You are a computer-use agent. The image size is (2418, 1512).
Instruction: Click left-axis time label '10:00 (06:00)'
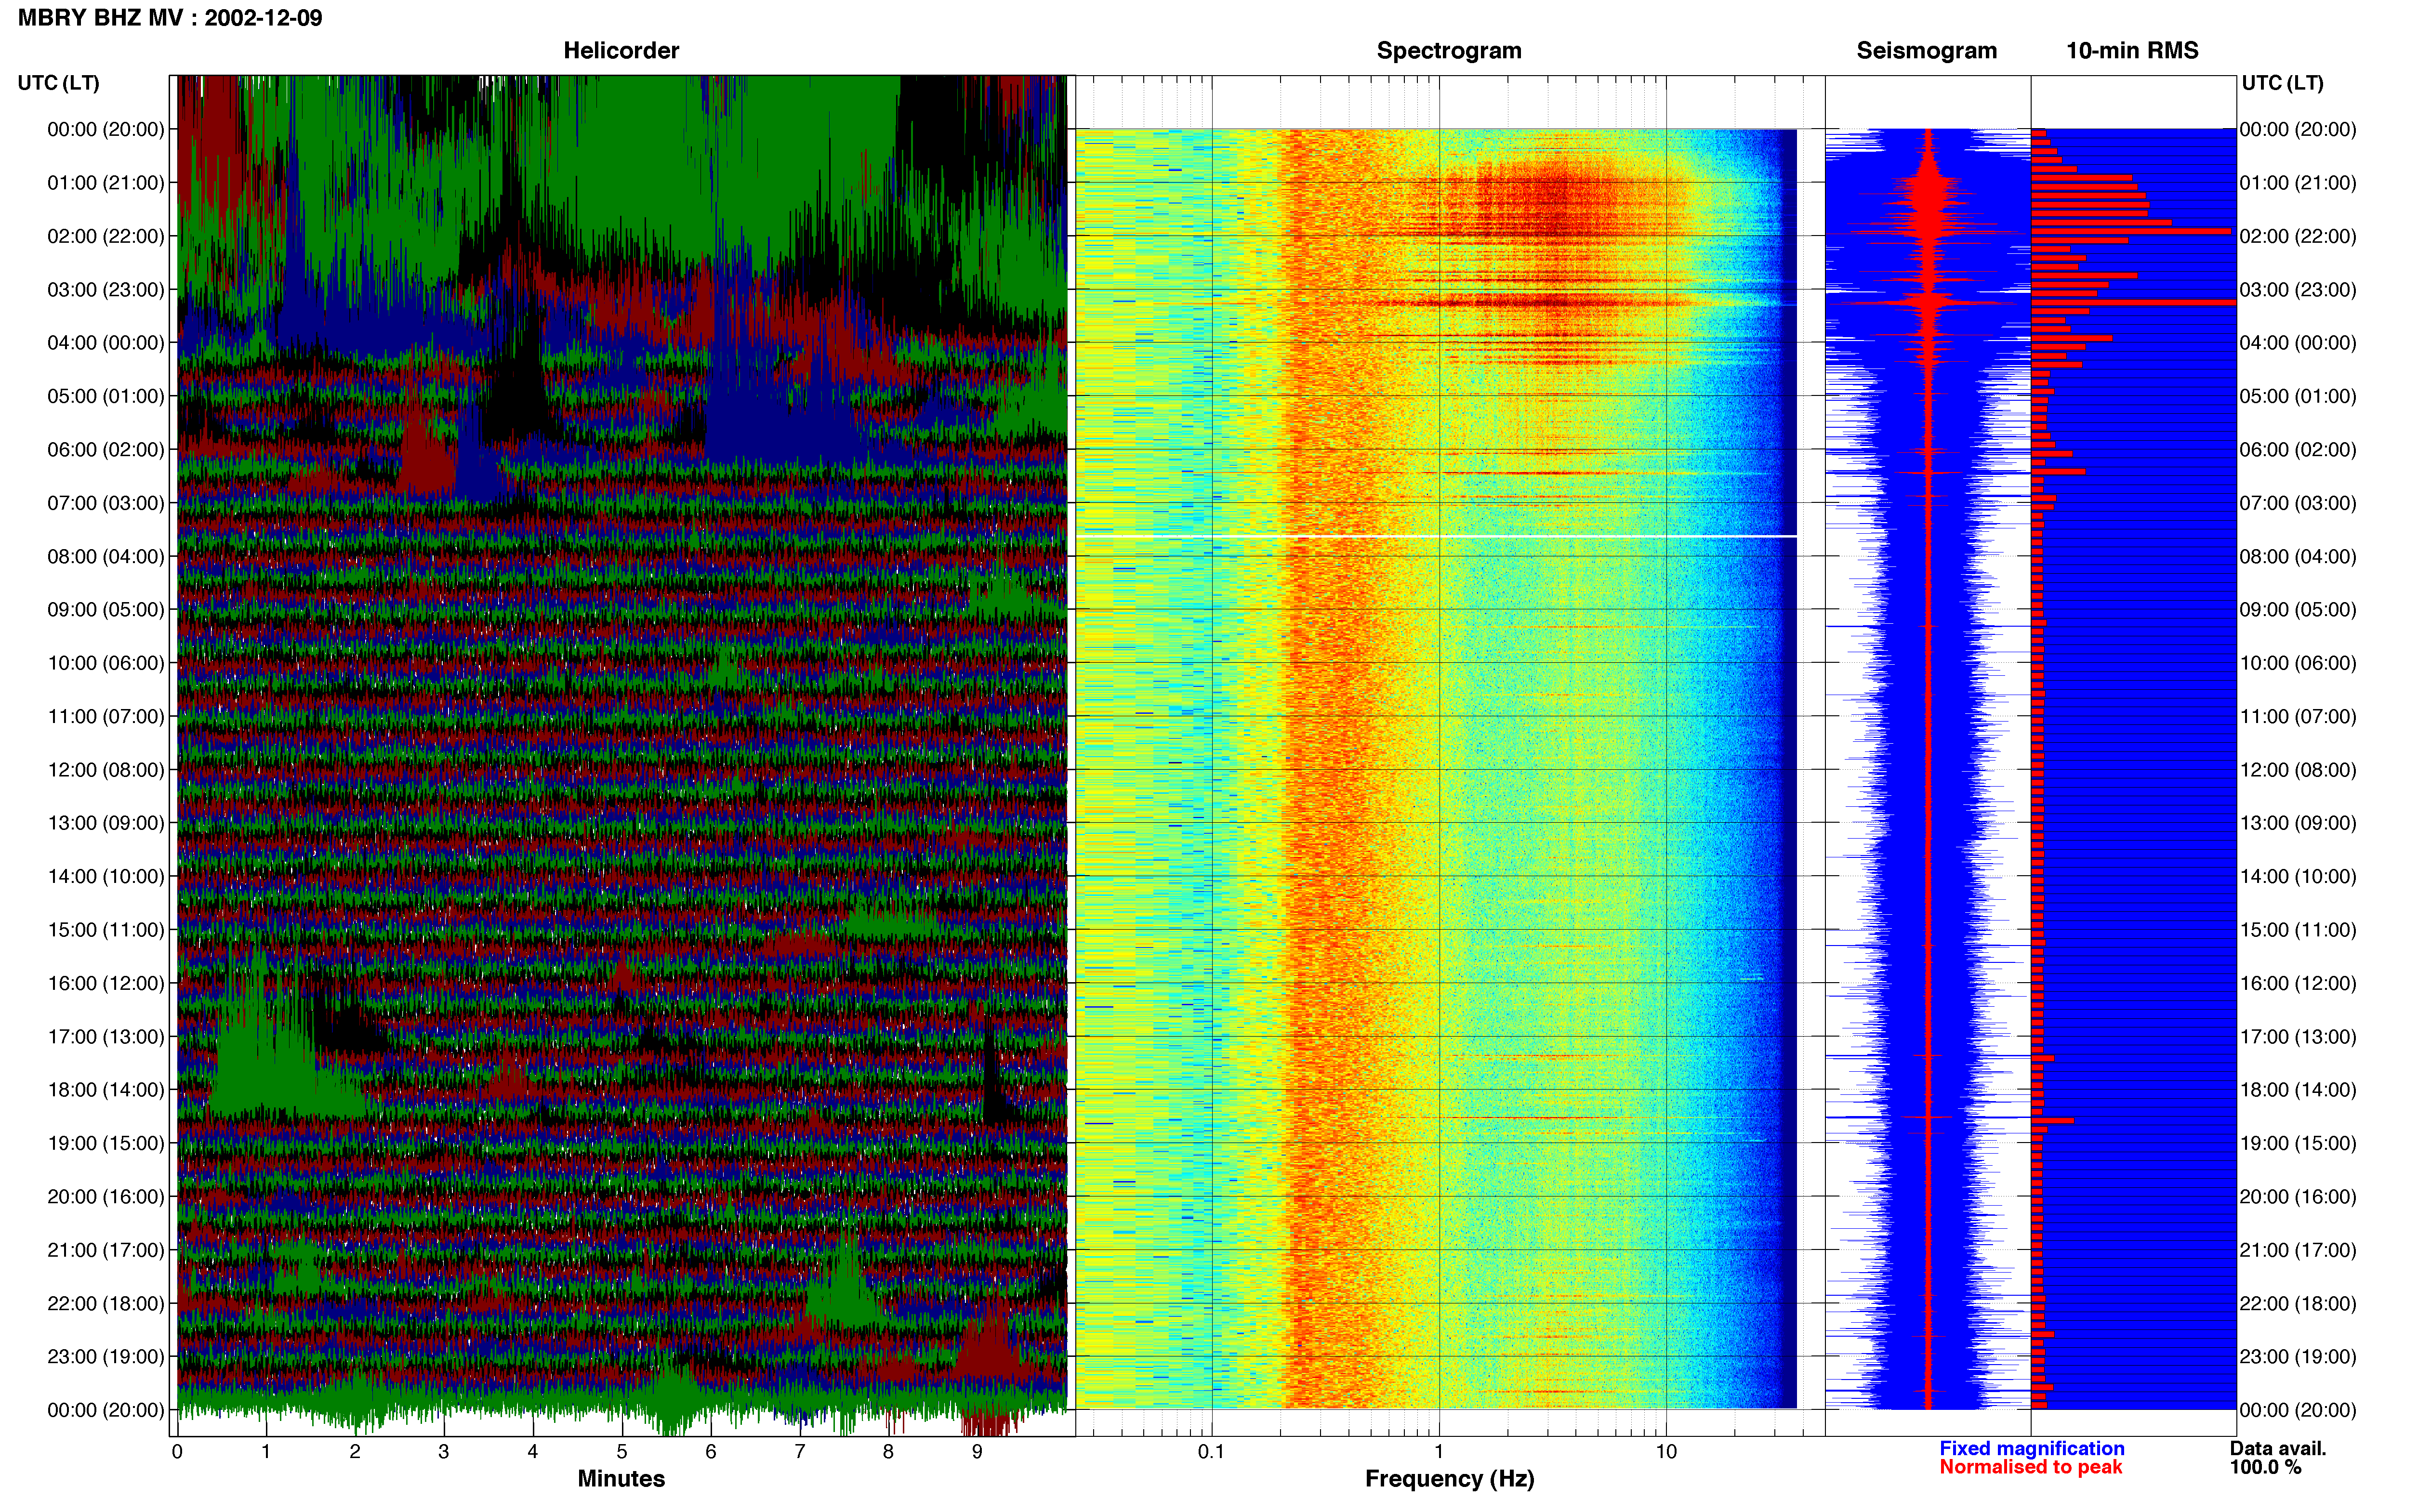pyautogui.click(x=106, y=663)
